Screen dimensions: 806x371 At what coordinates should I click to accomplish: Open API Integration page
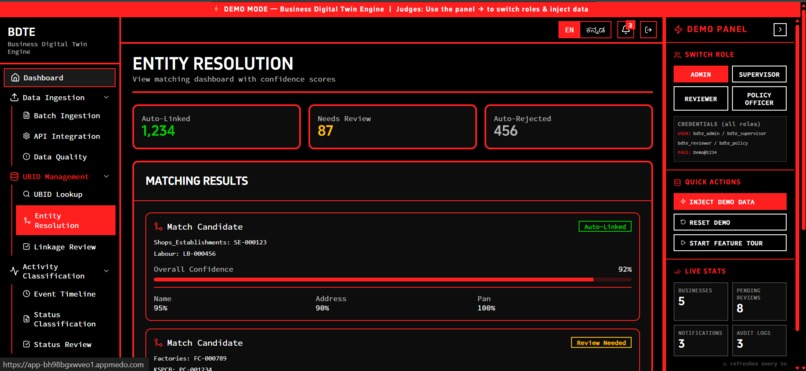(x=66, y=136)
